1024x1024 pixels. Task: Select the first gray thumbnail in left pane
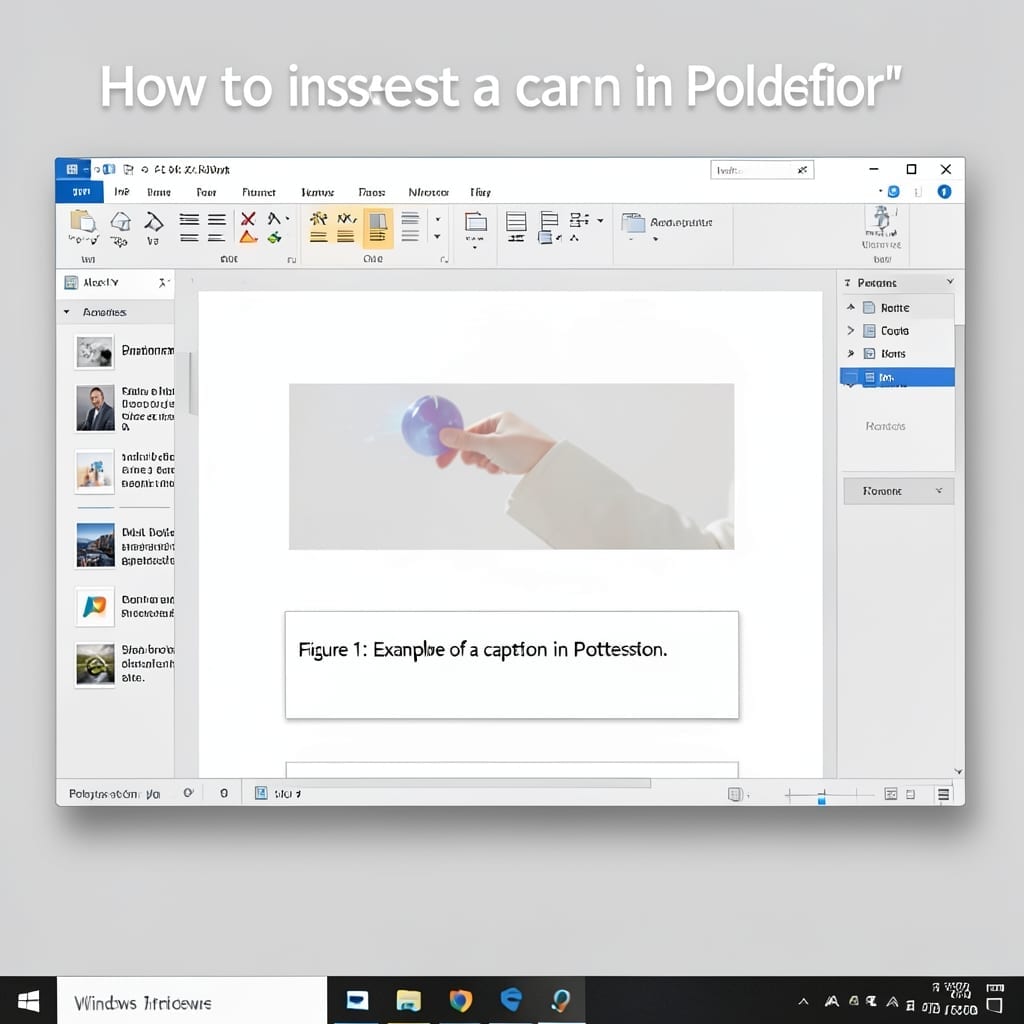[95, 352]
